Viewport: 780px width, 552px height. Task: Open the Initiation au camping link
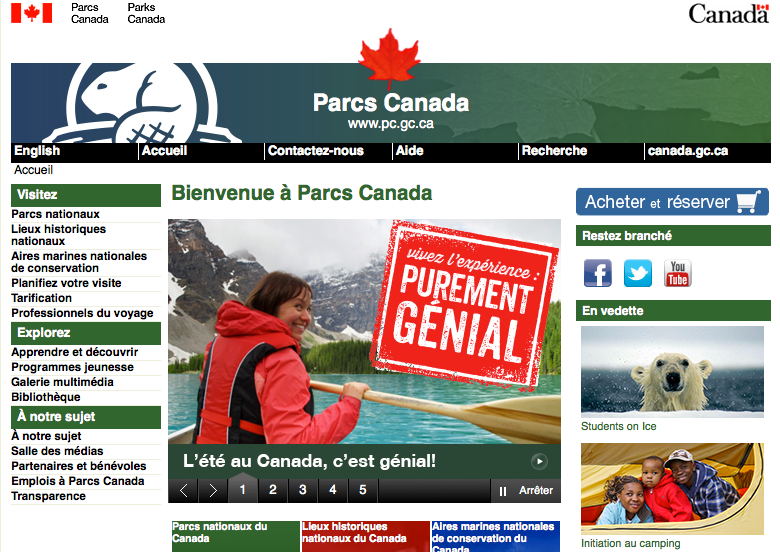pos(630,544)
